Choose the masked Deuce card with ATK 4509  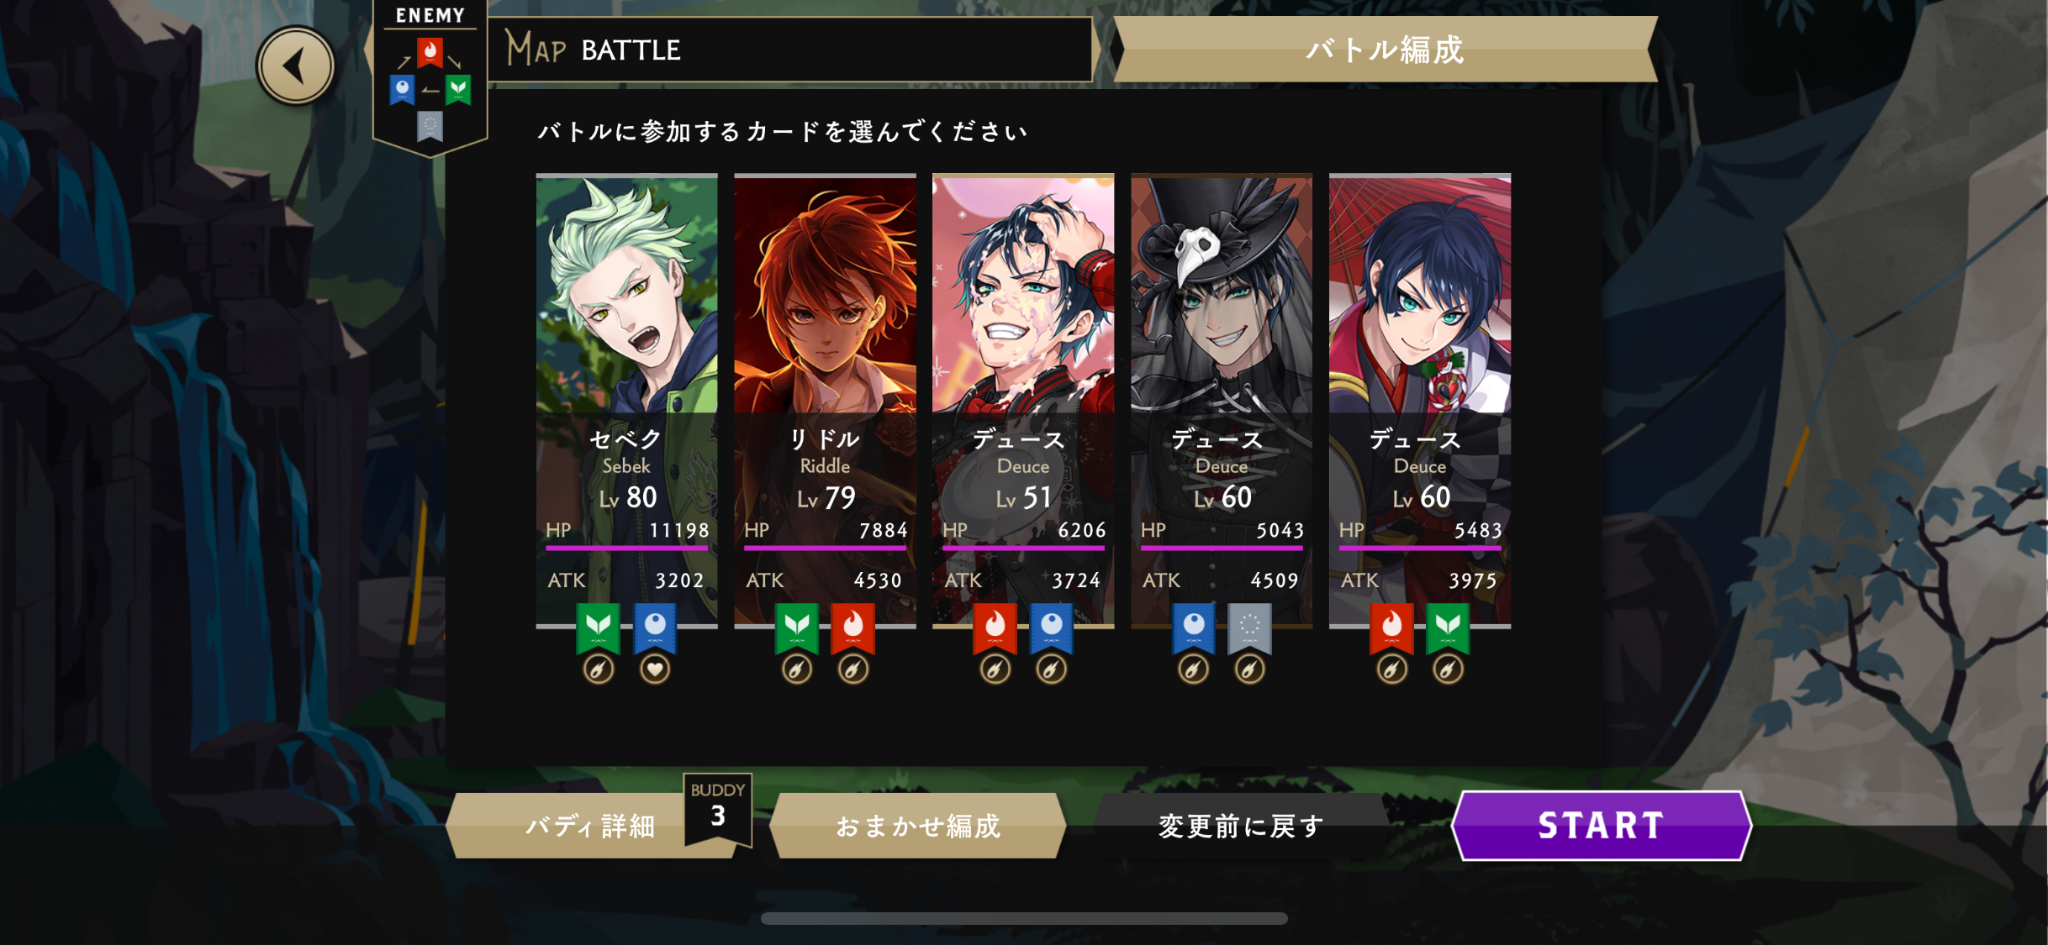[x=1221, y=400]
